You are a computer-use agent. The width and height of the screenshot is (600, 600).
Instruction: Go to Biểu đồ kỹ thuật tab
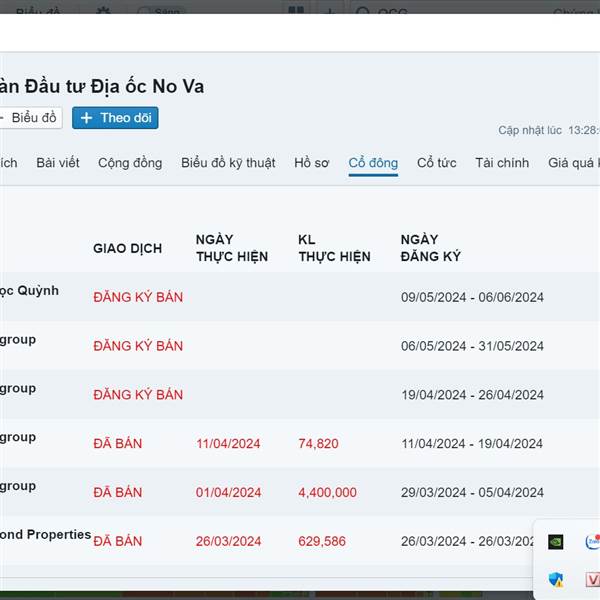[228, 163]
